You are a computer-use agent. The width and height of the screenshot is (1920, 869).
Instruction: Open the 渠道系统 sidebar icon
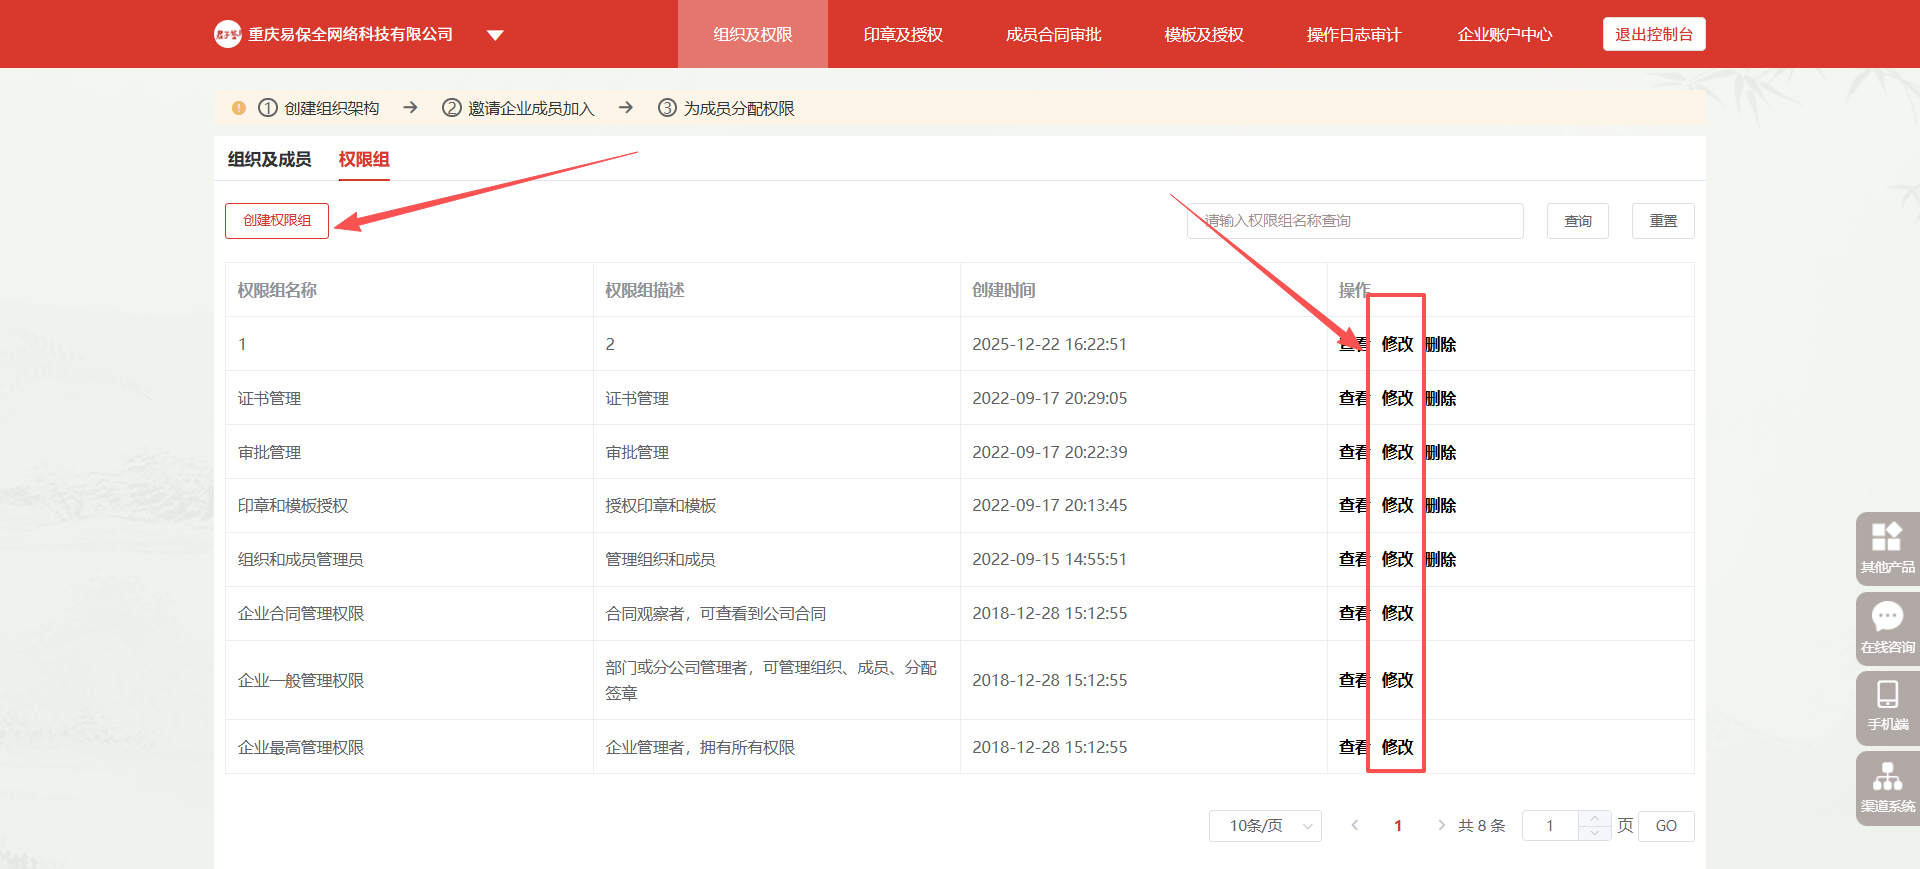click(1886, 787)
